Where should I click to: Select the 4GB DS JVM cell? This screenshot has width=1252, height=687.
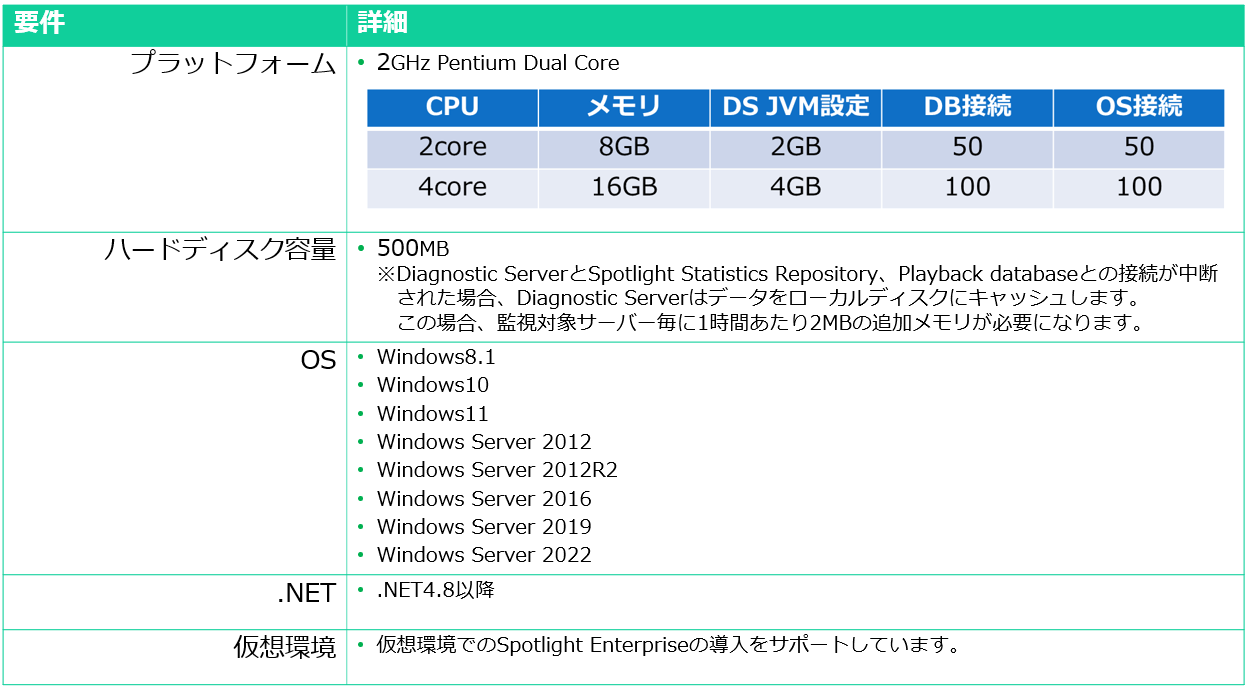(x=796, y=188)
